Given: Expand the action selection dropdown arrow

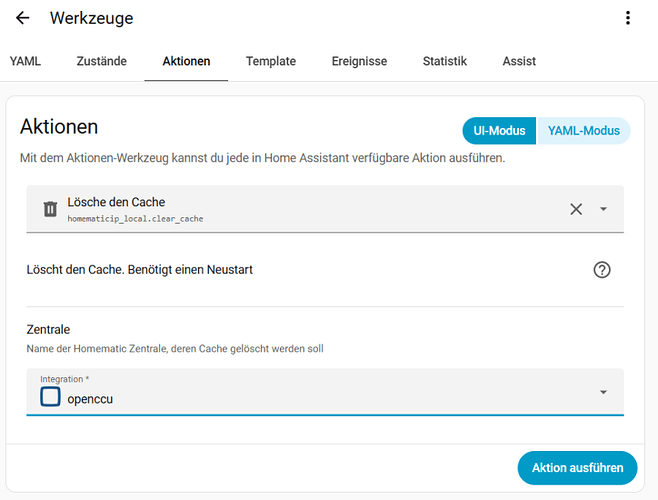Looking at the screenshot, I should (x=603, y=209).
